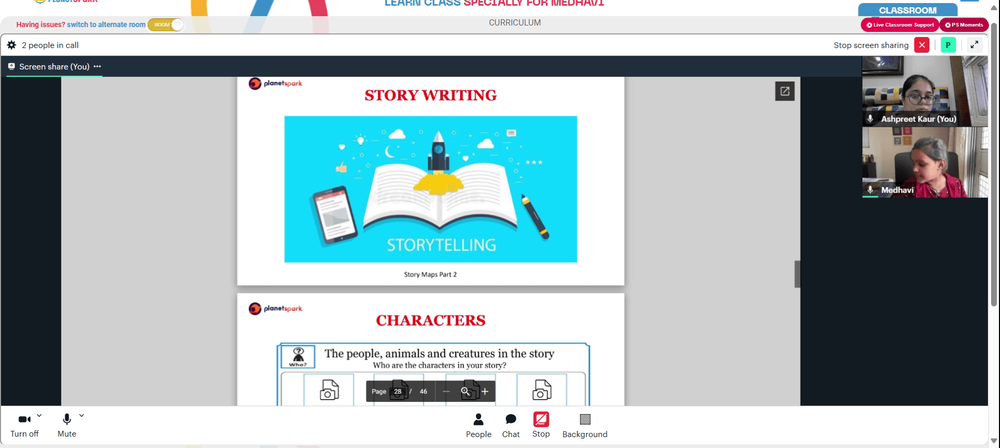Open the People panel
Viewport: 1000px width, 448px height.
coord(478,425)
